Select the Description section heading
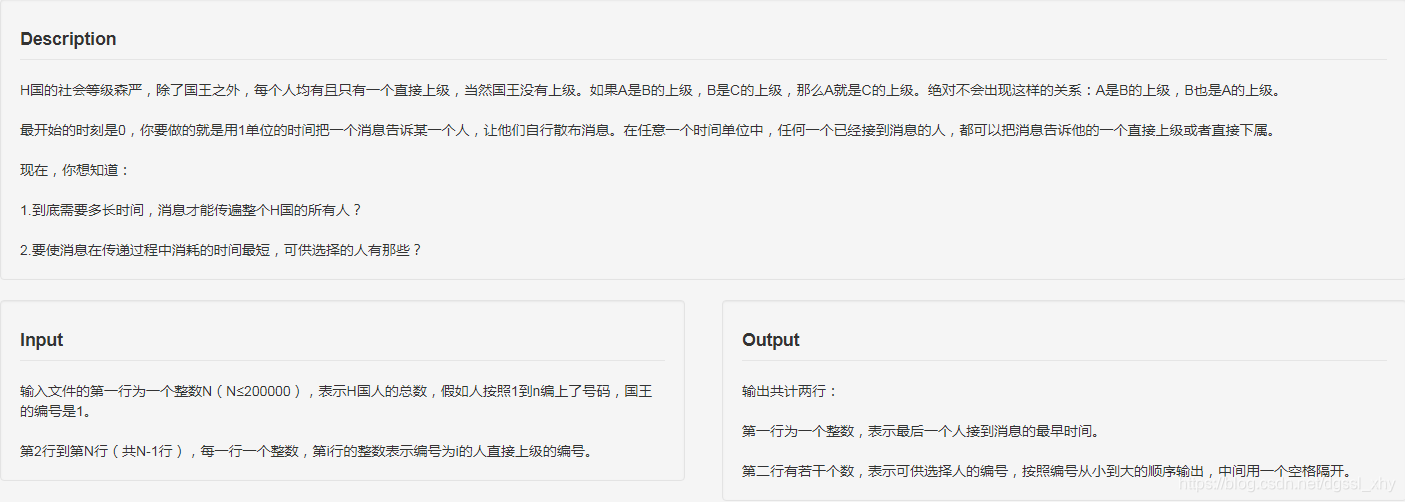 (x=68, y=39)
